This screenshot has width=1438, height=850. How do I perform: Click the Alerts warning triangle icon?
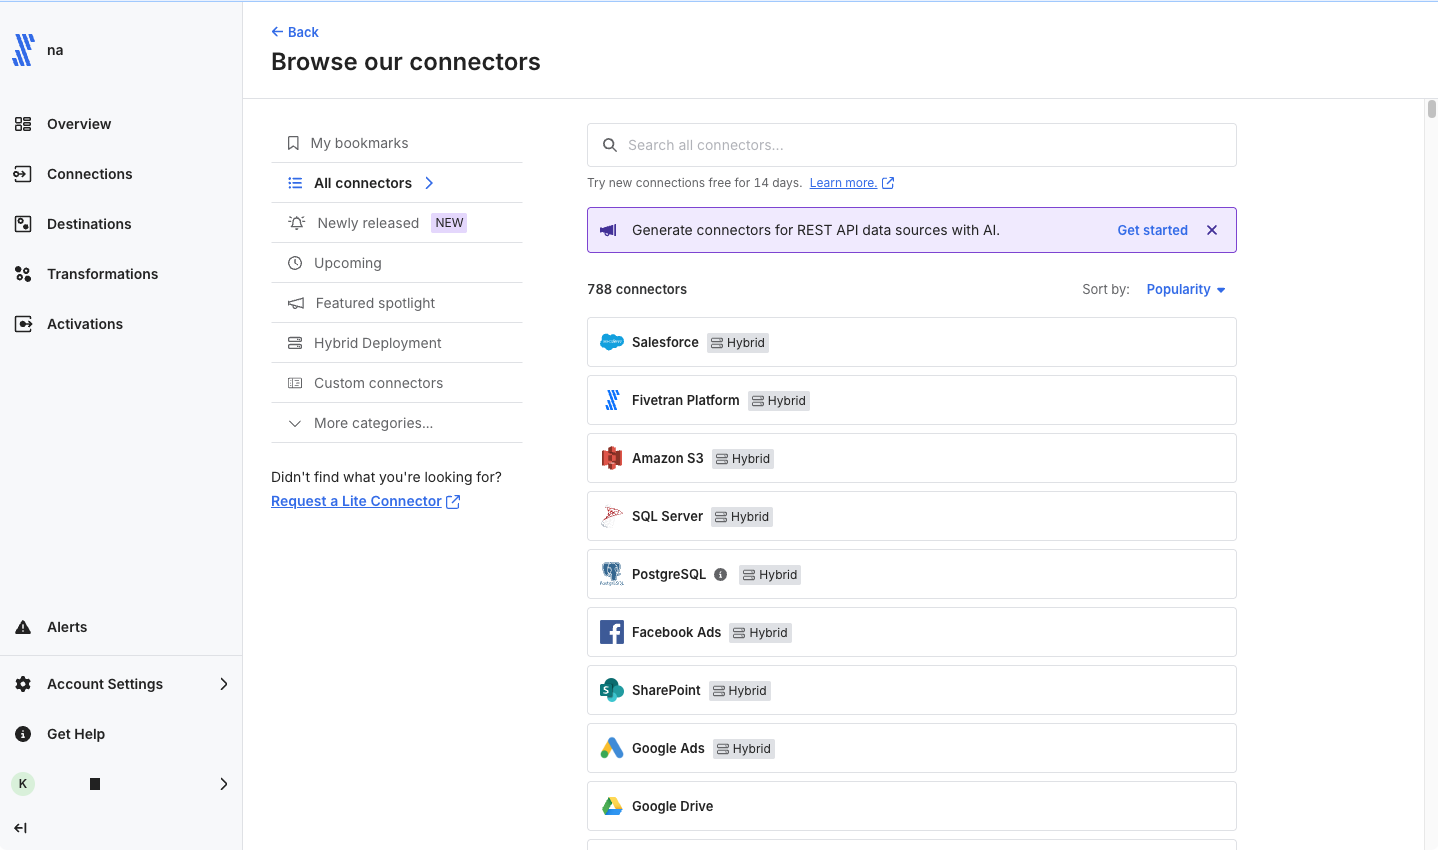[x=23, y=627]
